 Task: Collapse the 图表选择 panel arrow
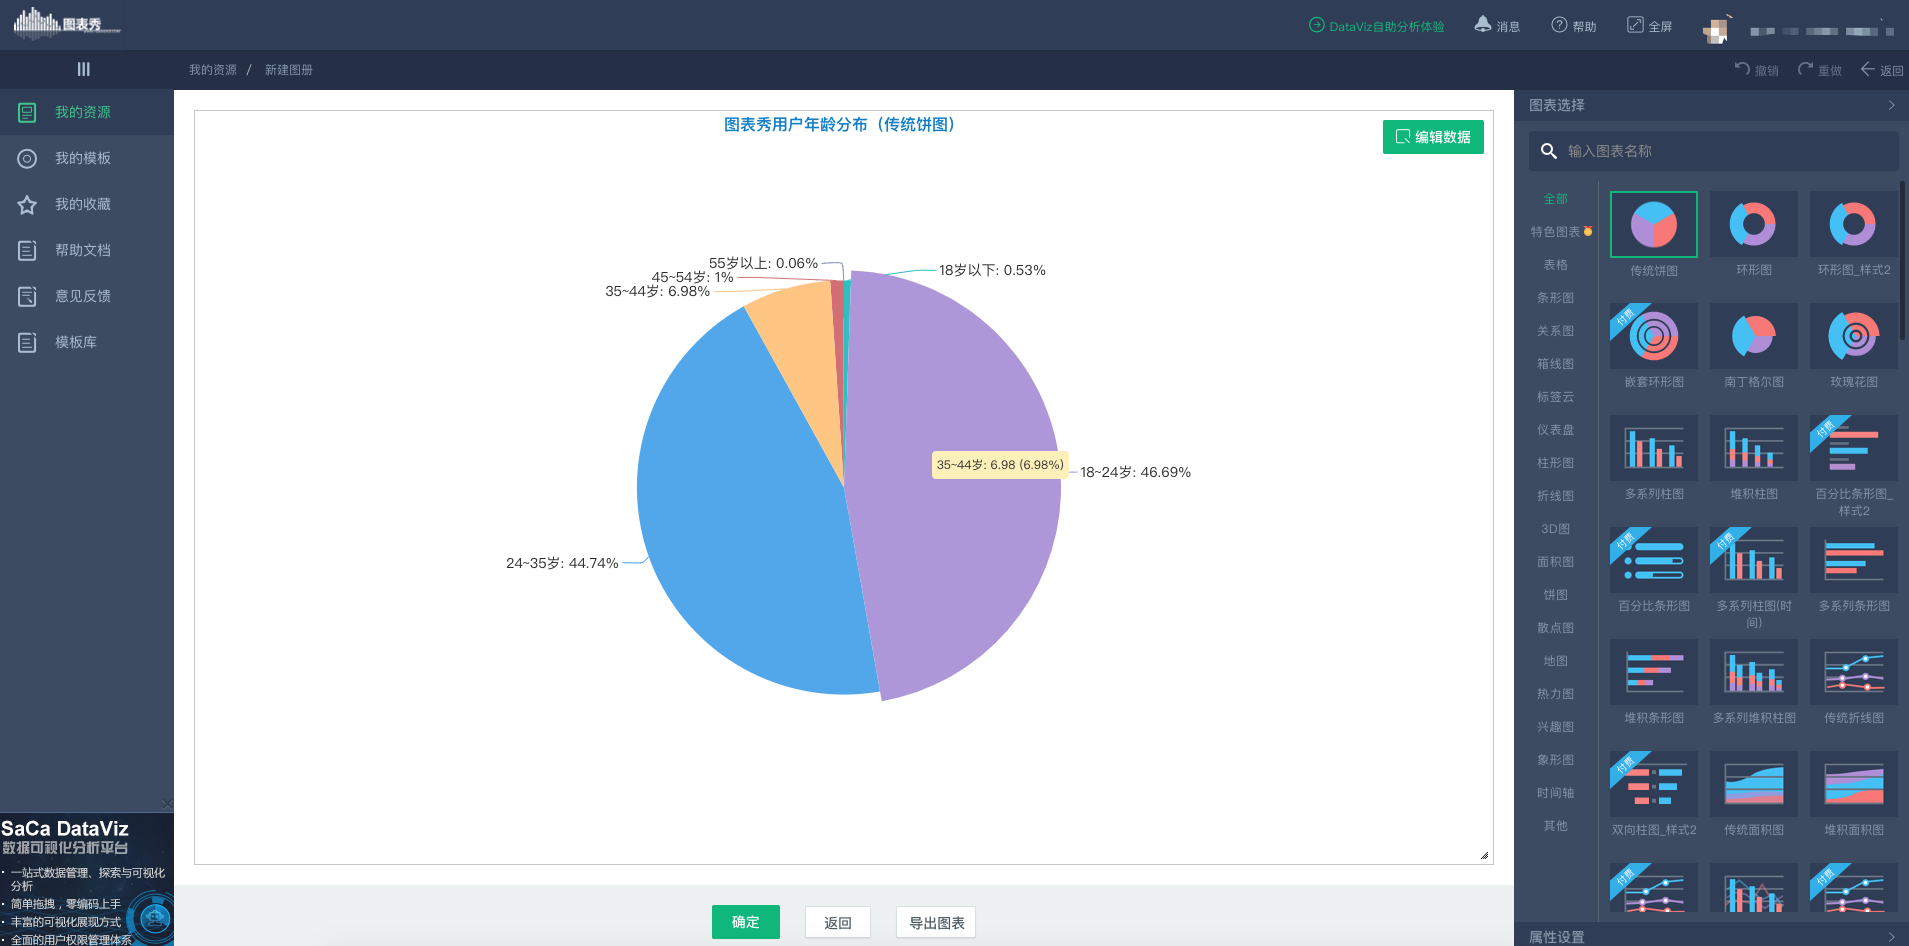1891,105
